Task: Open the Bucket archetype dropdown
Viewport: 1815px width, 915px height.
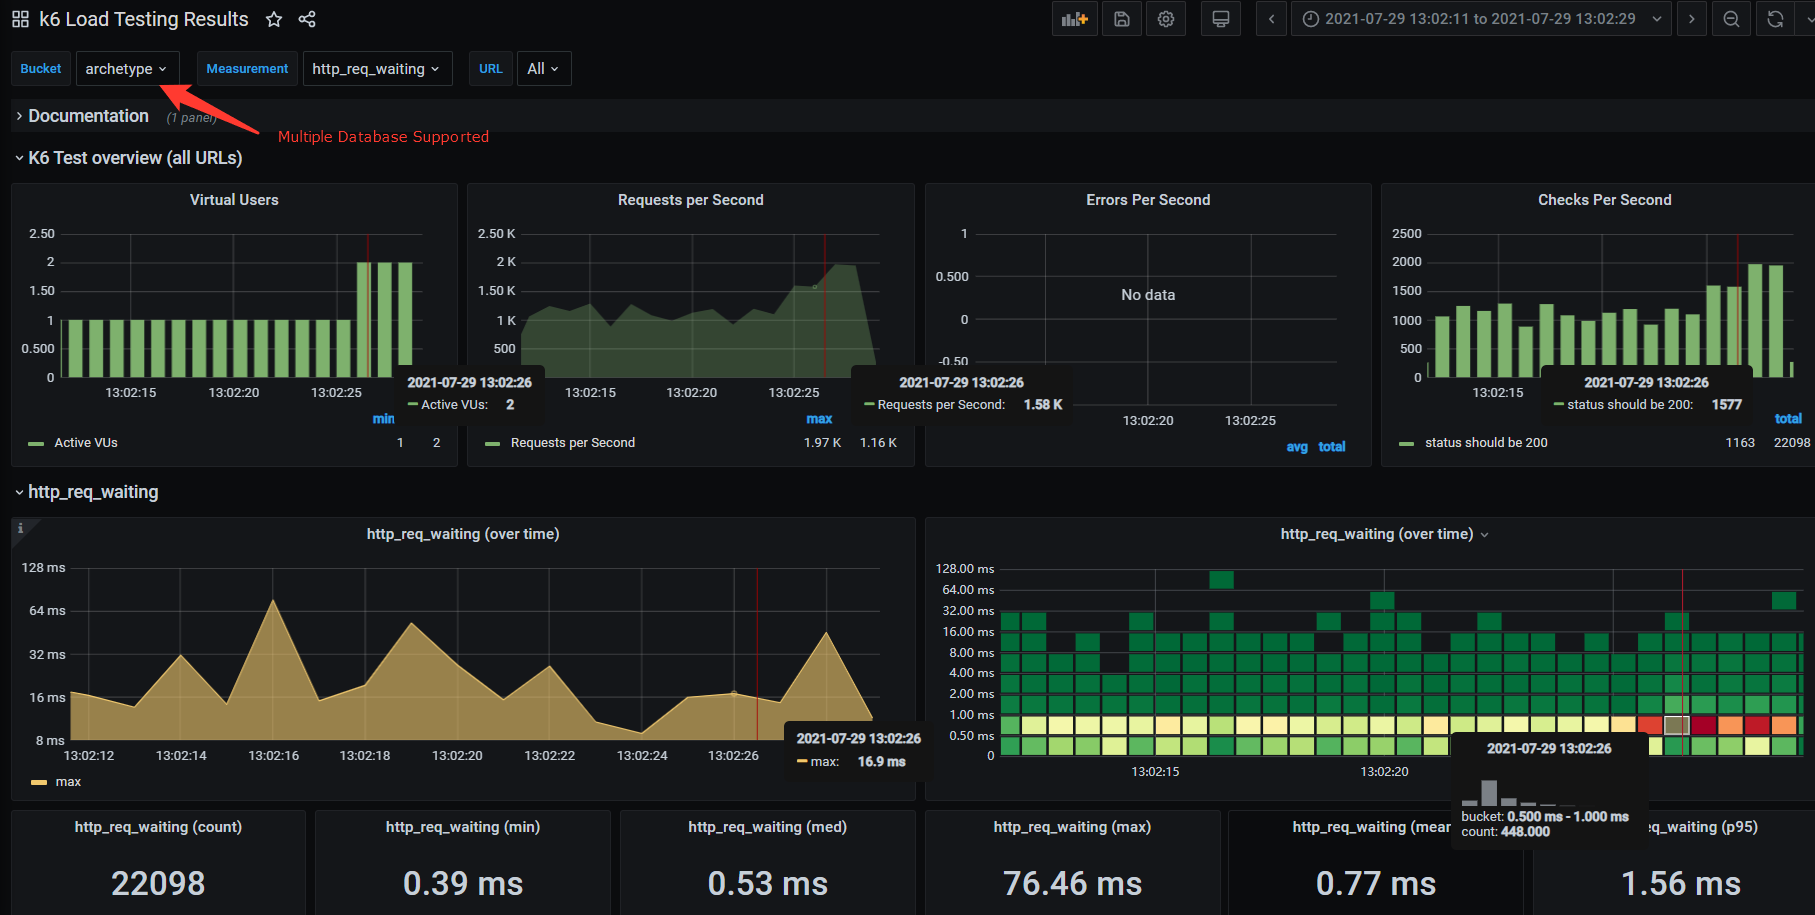Action: (x=127, y=69)
